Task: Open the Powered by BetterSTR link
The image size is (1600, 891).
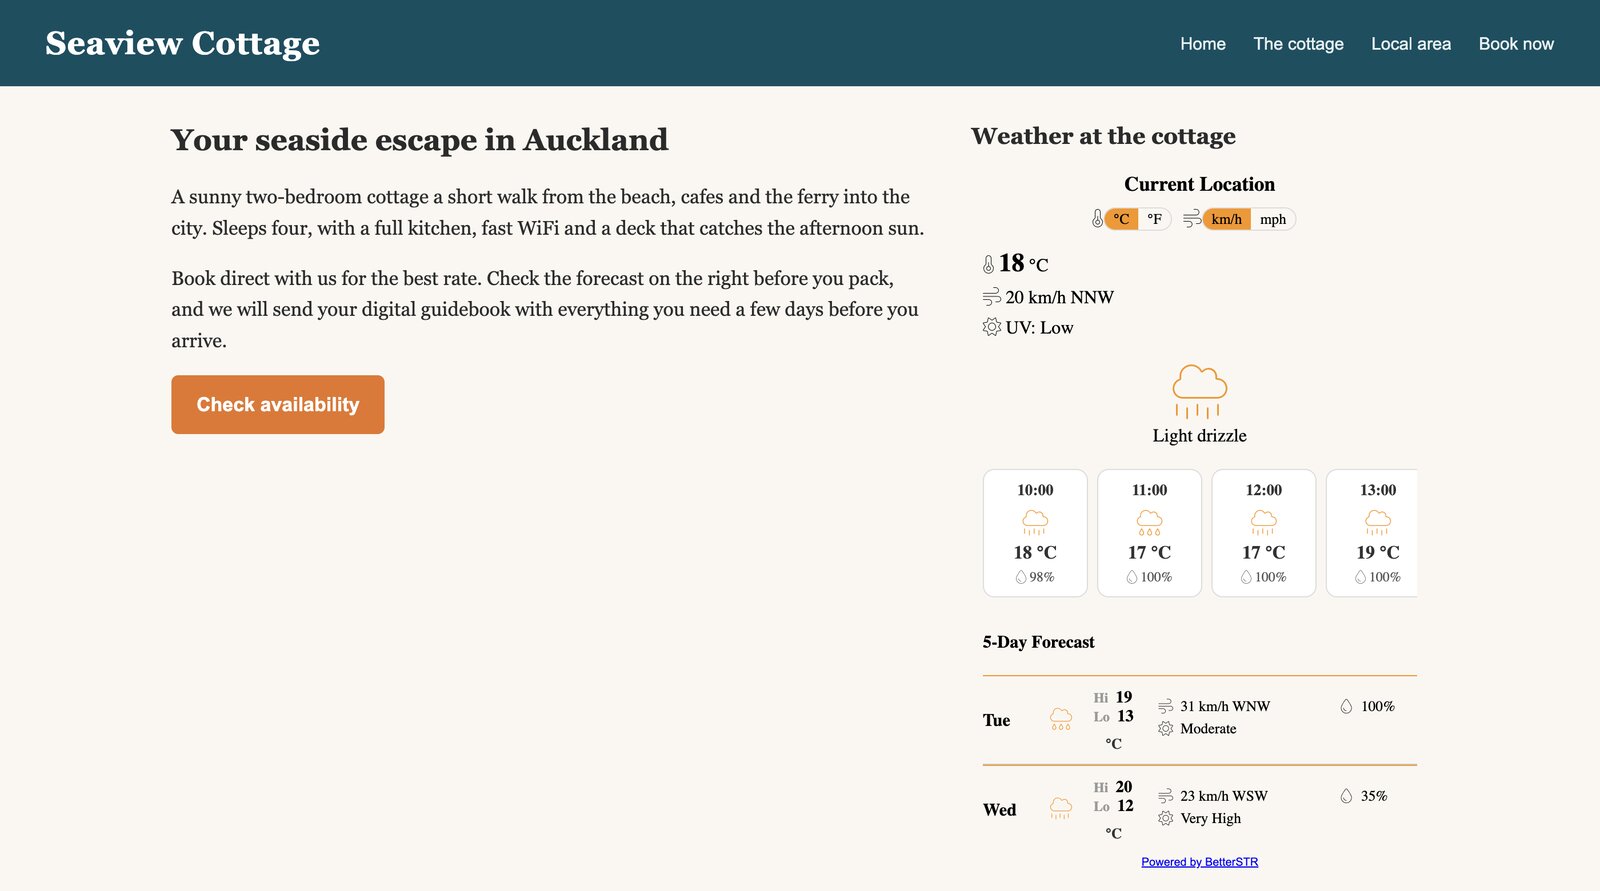Action: point(1200,862)
